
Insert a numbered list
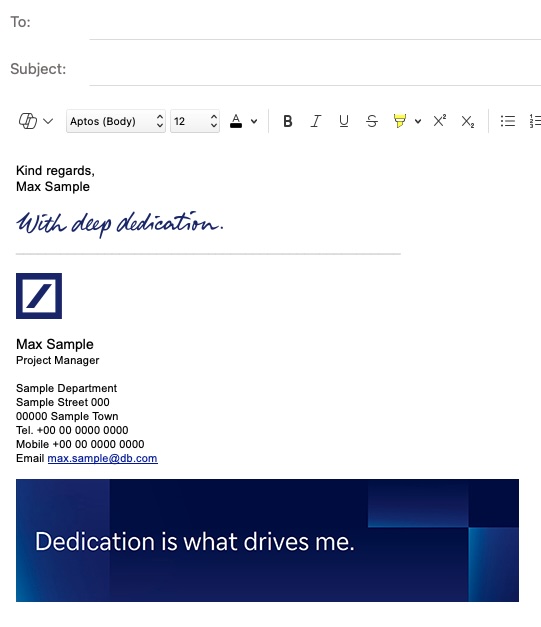point(535,121)
